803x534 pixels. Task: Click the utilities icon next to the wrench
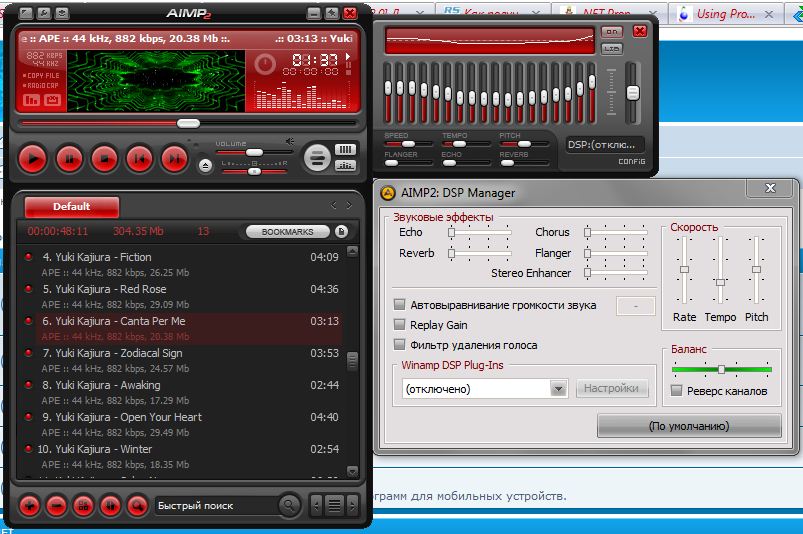62,13
